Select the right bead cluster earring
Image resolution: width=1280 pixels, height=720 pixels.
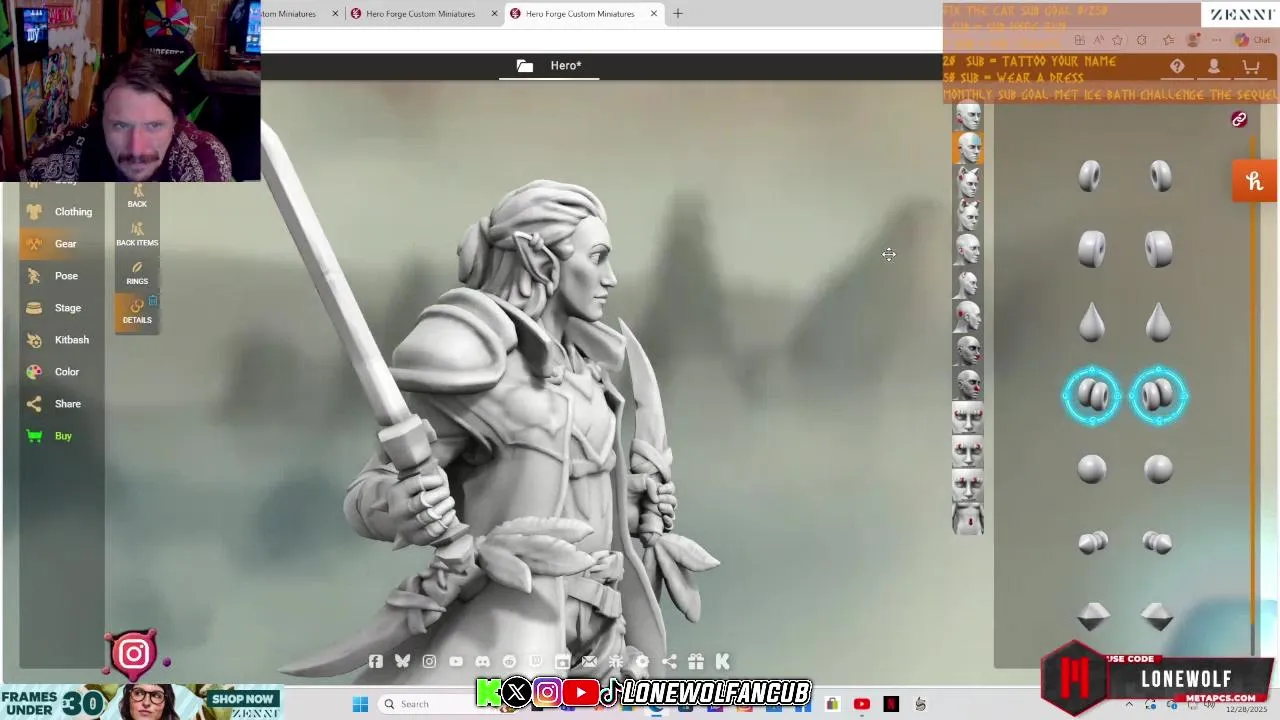(x=1158, y=542)
